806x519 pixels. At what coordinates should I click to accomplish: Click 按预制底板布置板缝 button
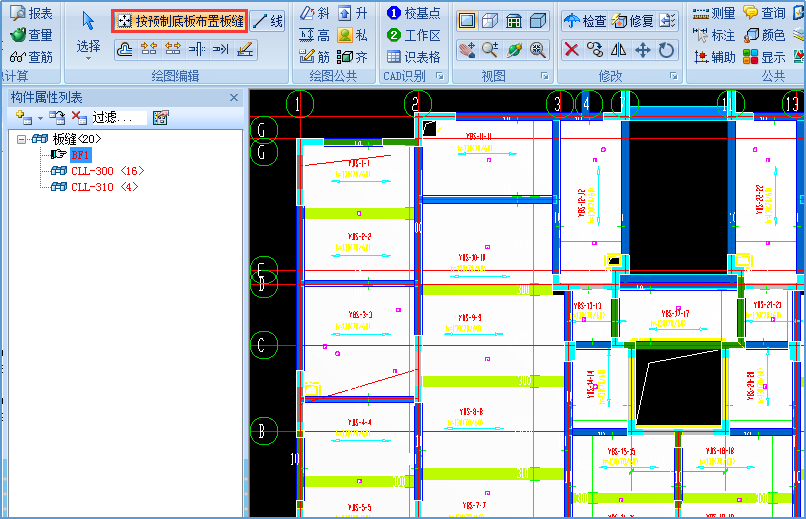180,21
